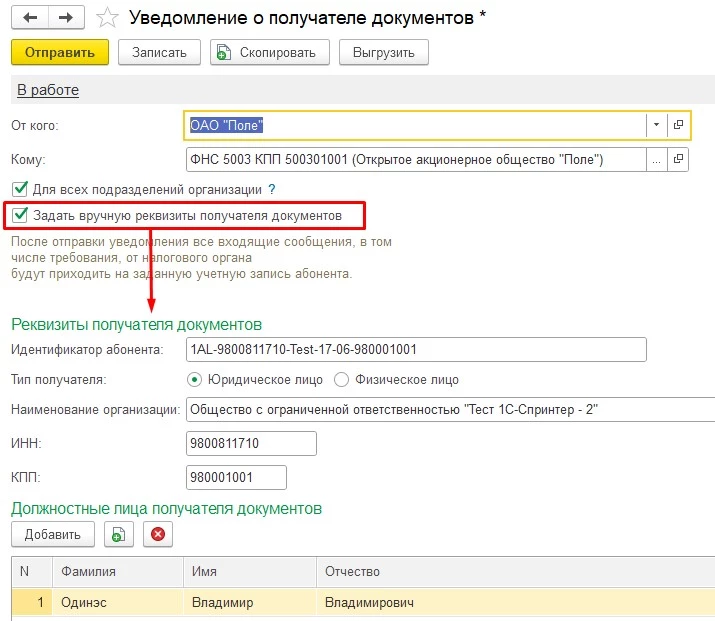This screenshot has height=621, width=715.
Task: Open the sender organization card icon
Action: pyautogui.click(x=679, y=125)
